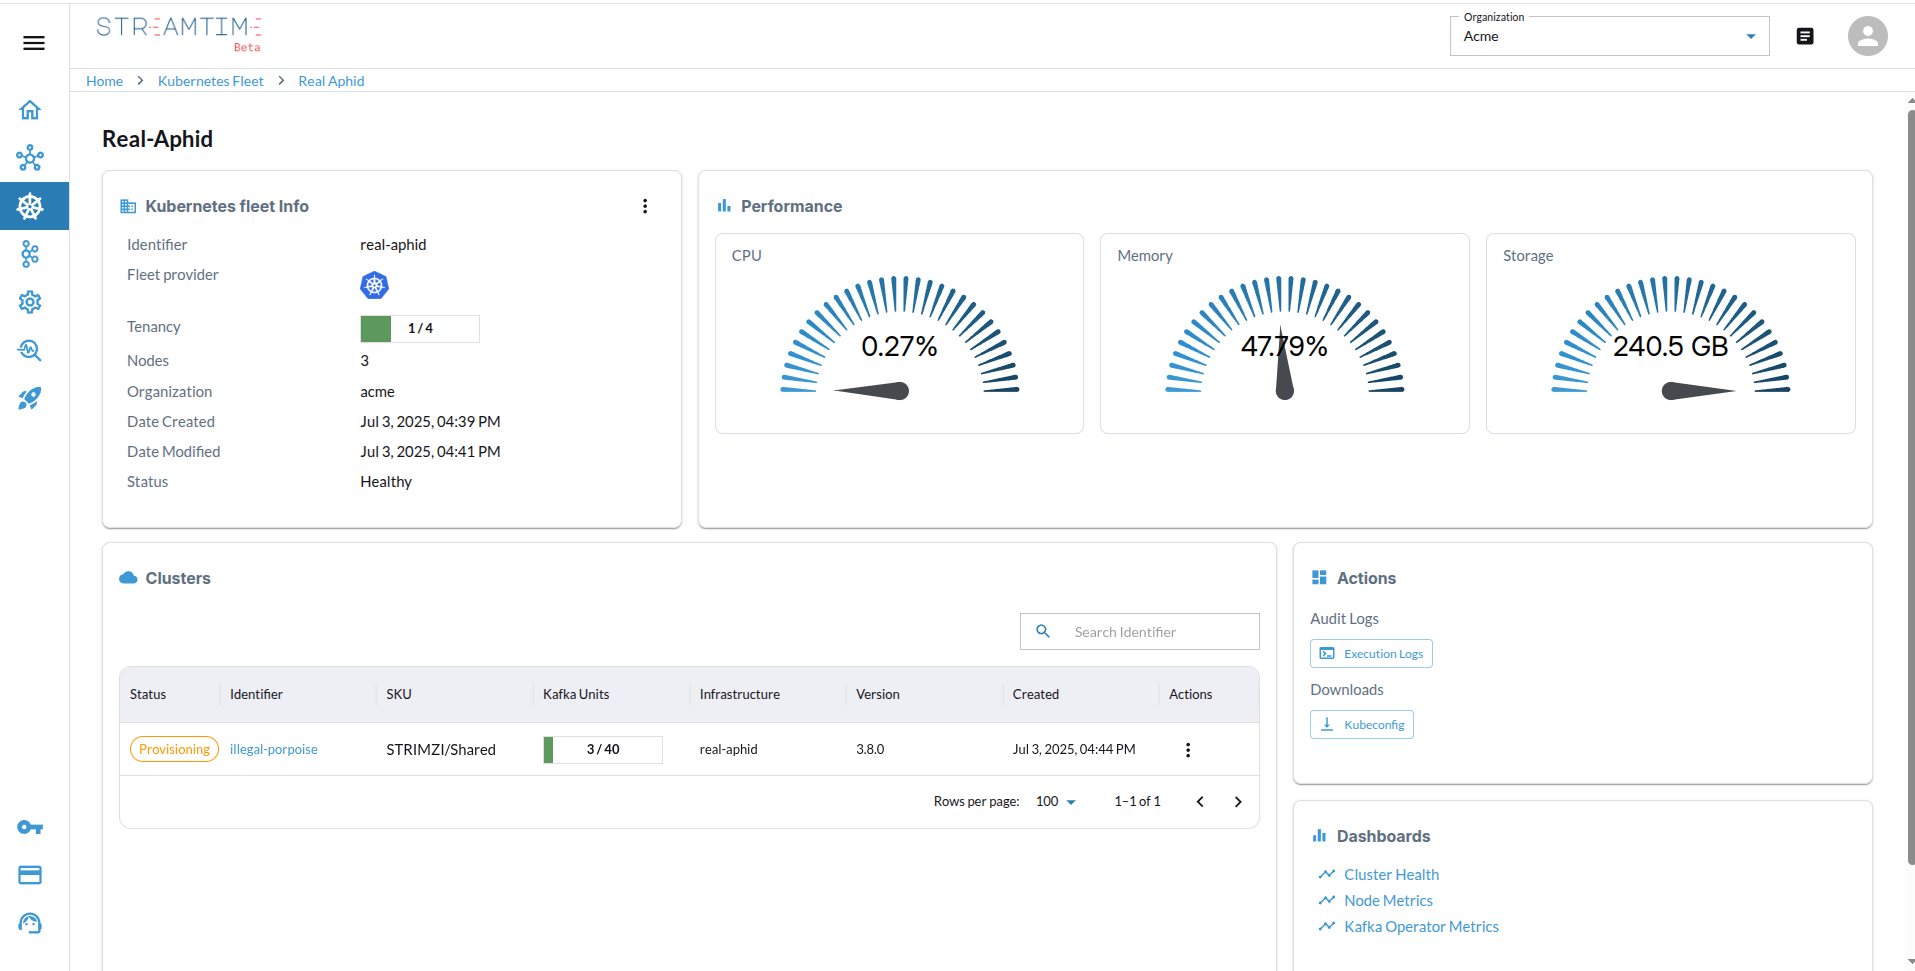
Task: Open the illegal-porpoise cluster link
Action: pyautogui.click(x=273, y=750)
